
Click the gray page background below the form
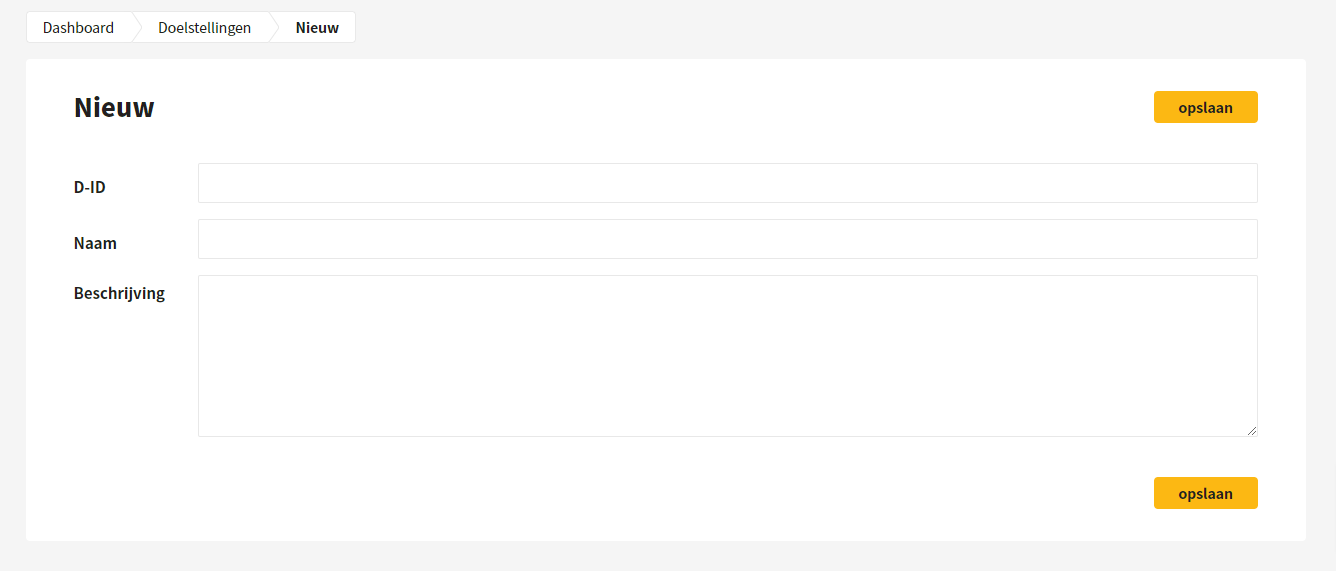pos(666,556)
